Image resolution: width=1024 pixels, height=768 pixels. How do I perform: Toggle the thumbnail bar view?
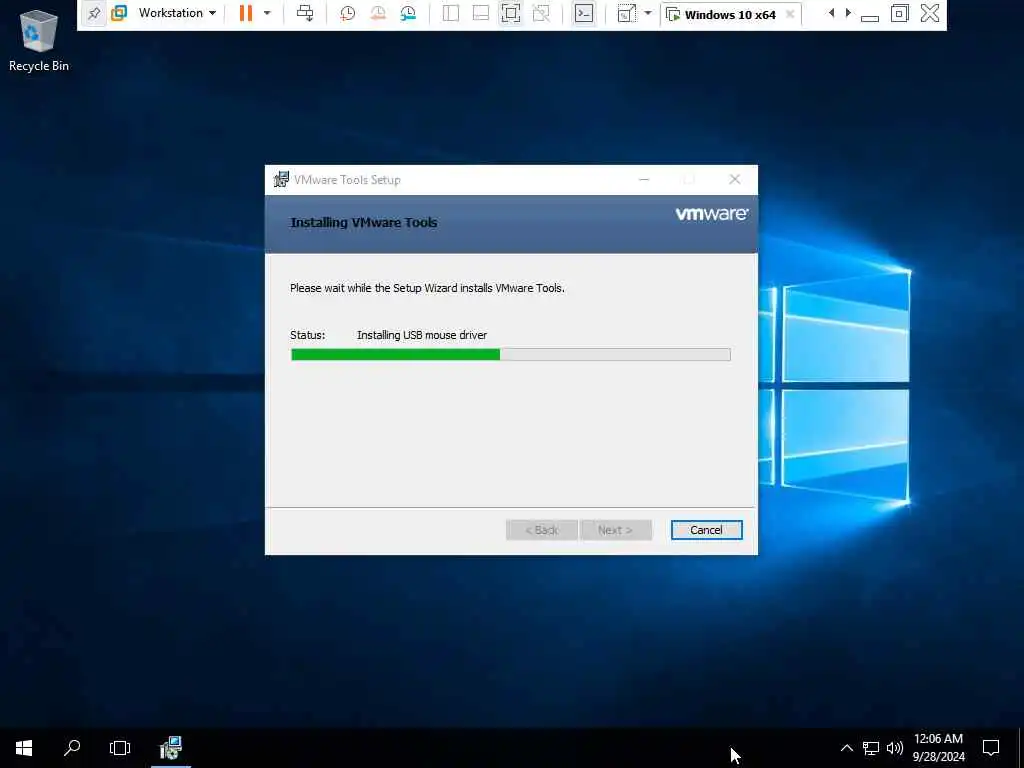(481, 13)
